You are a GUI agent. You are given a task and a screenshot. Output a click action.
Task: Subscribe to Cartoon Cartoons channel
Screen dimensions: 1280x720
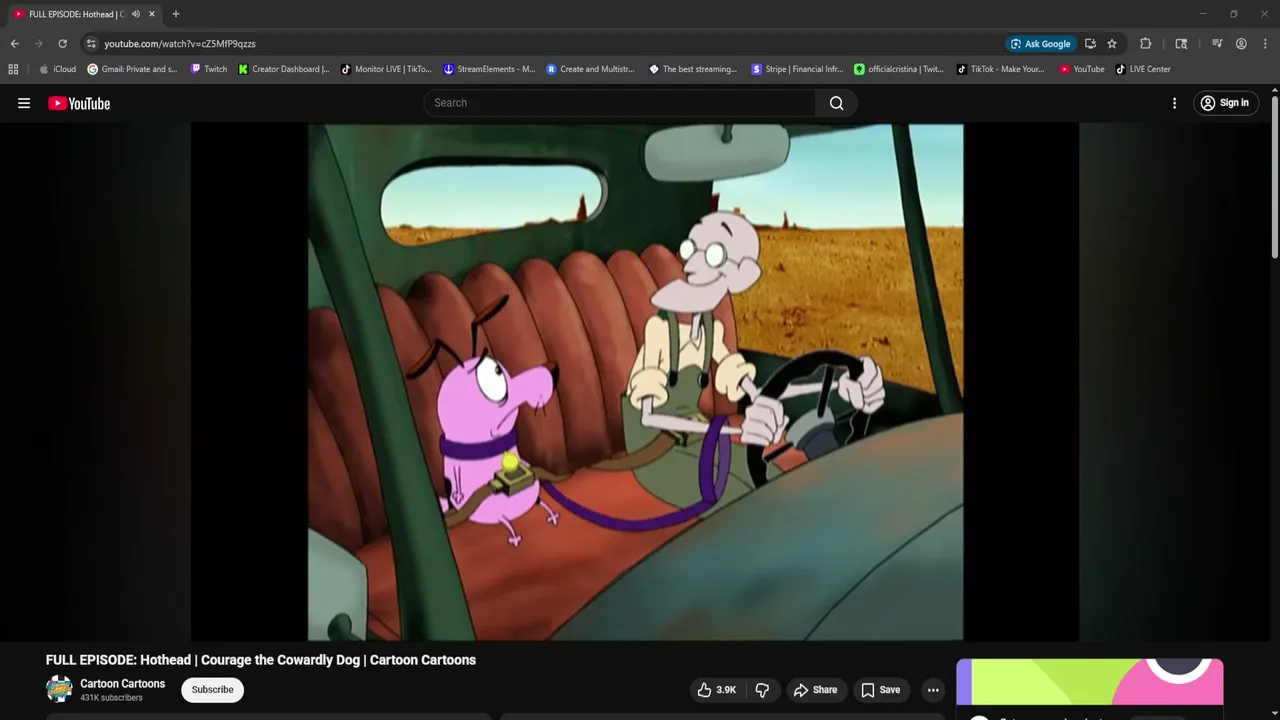[212, 690]
